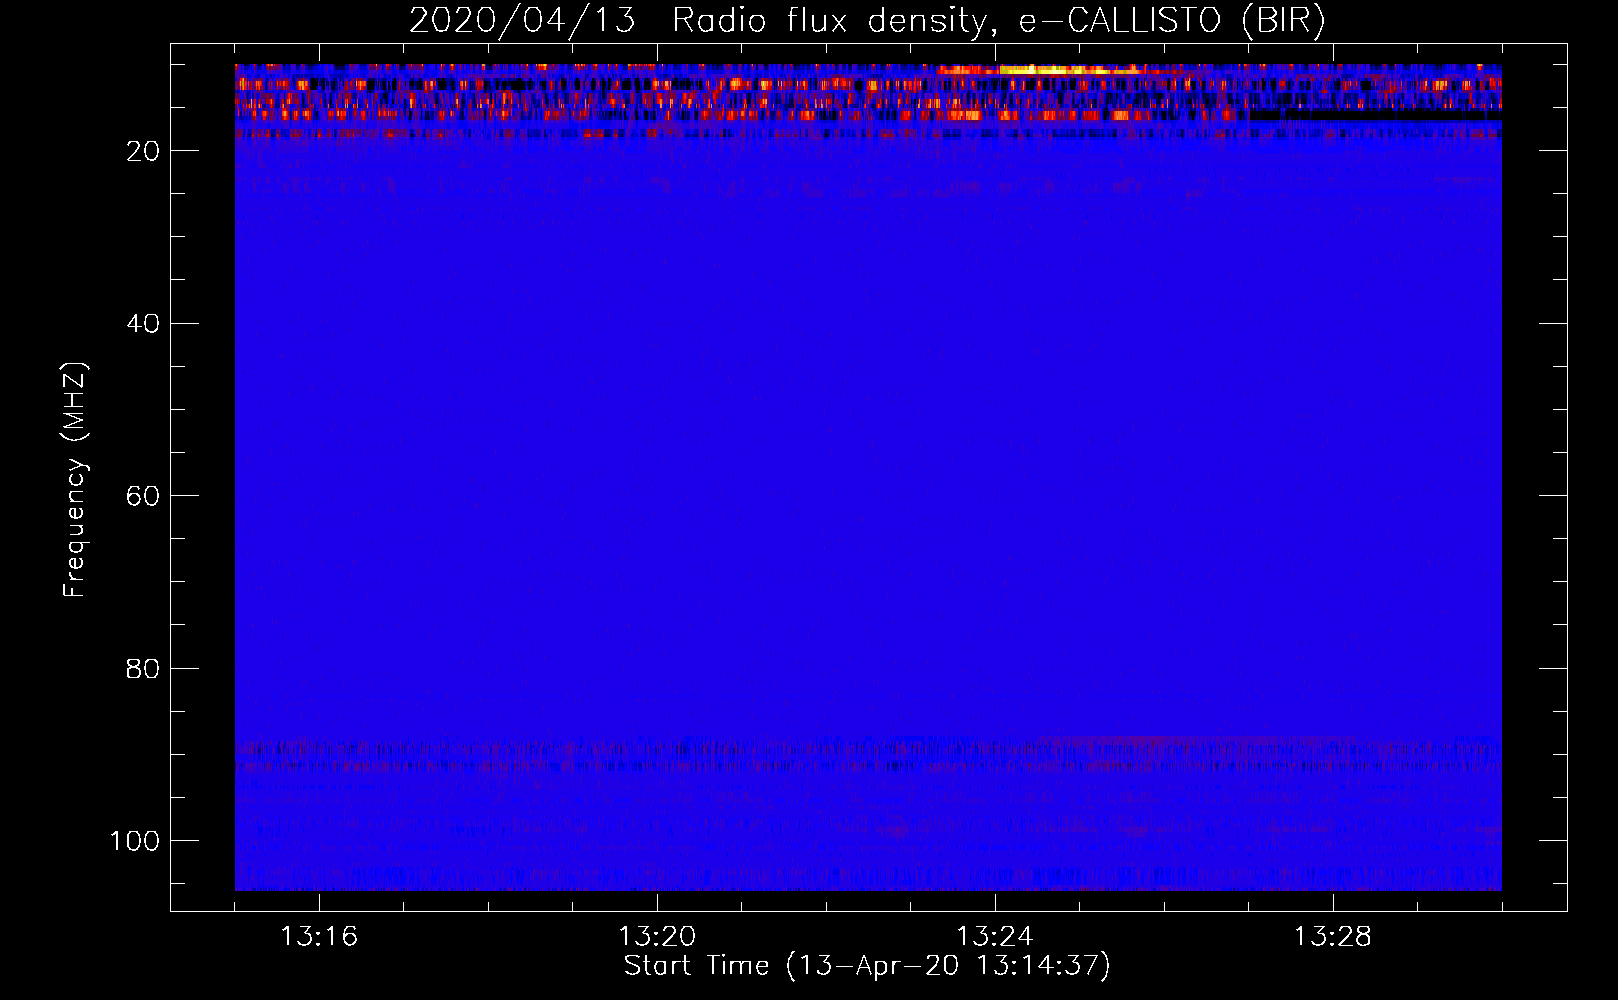Click the 13:20 time tick label

point(657,937)
